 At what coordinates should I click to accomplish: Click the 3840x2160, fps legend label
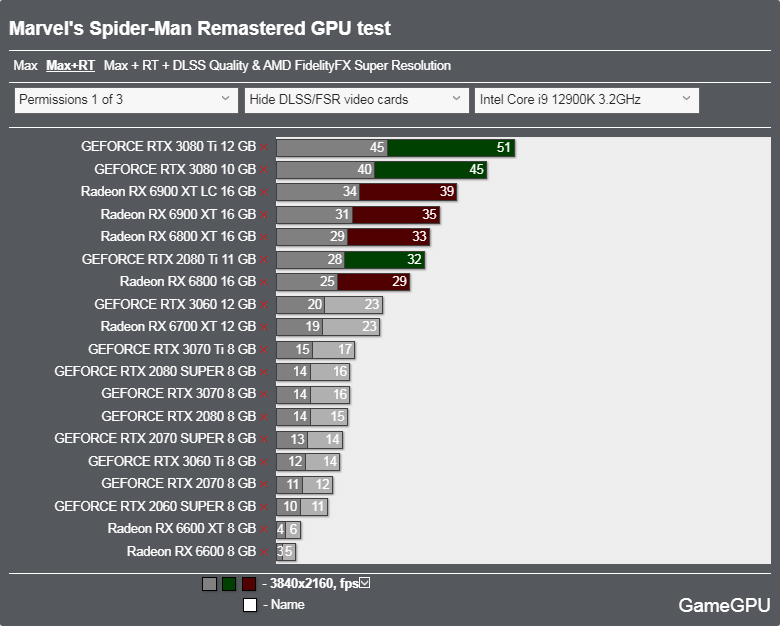314,584
